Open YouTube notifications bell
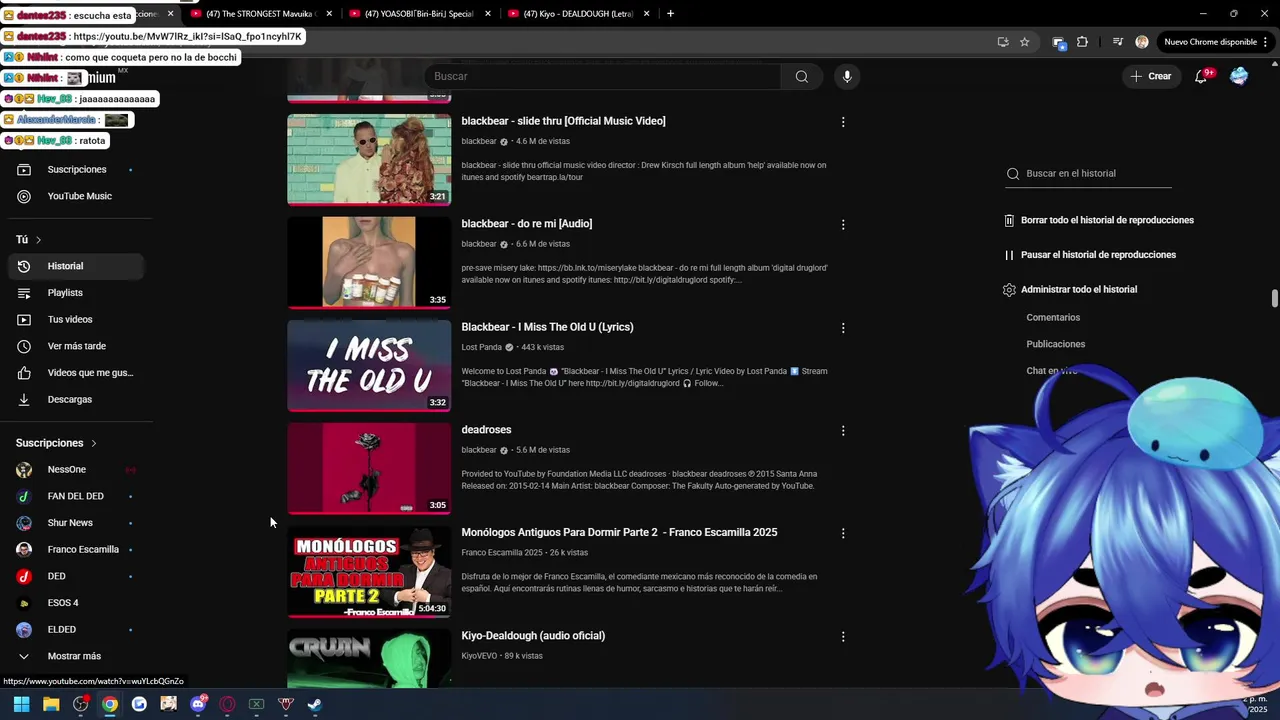 point(1202,76)
